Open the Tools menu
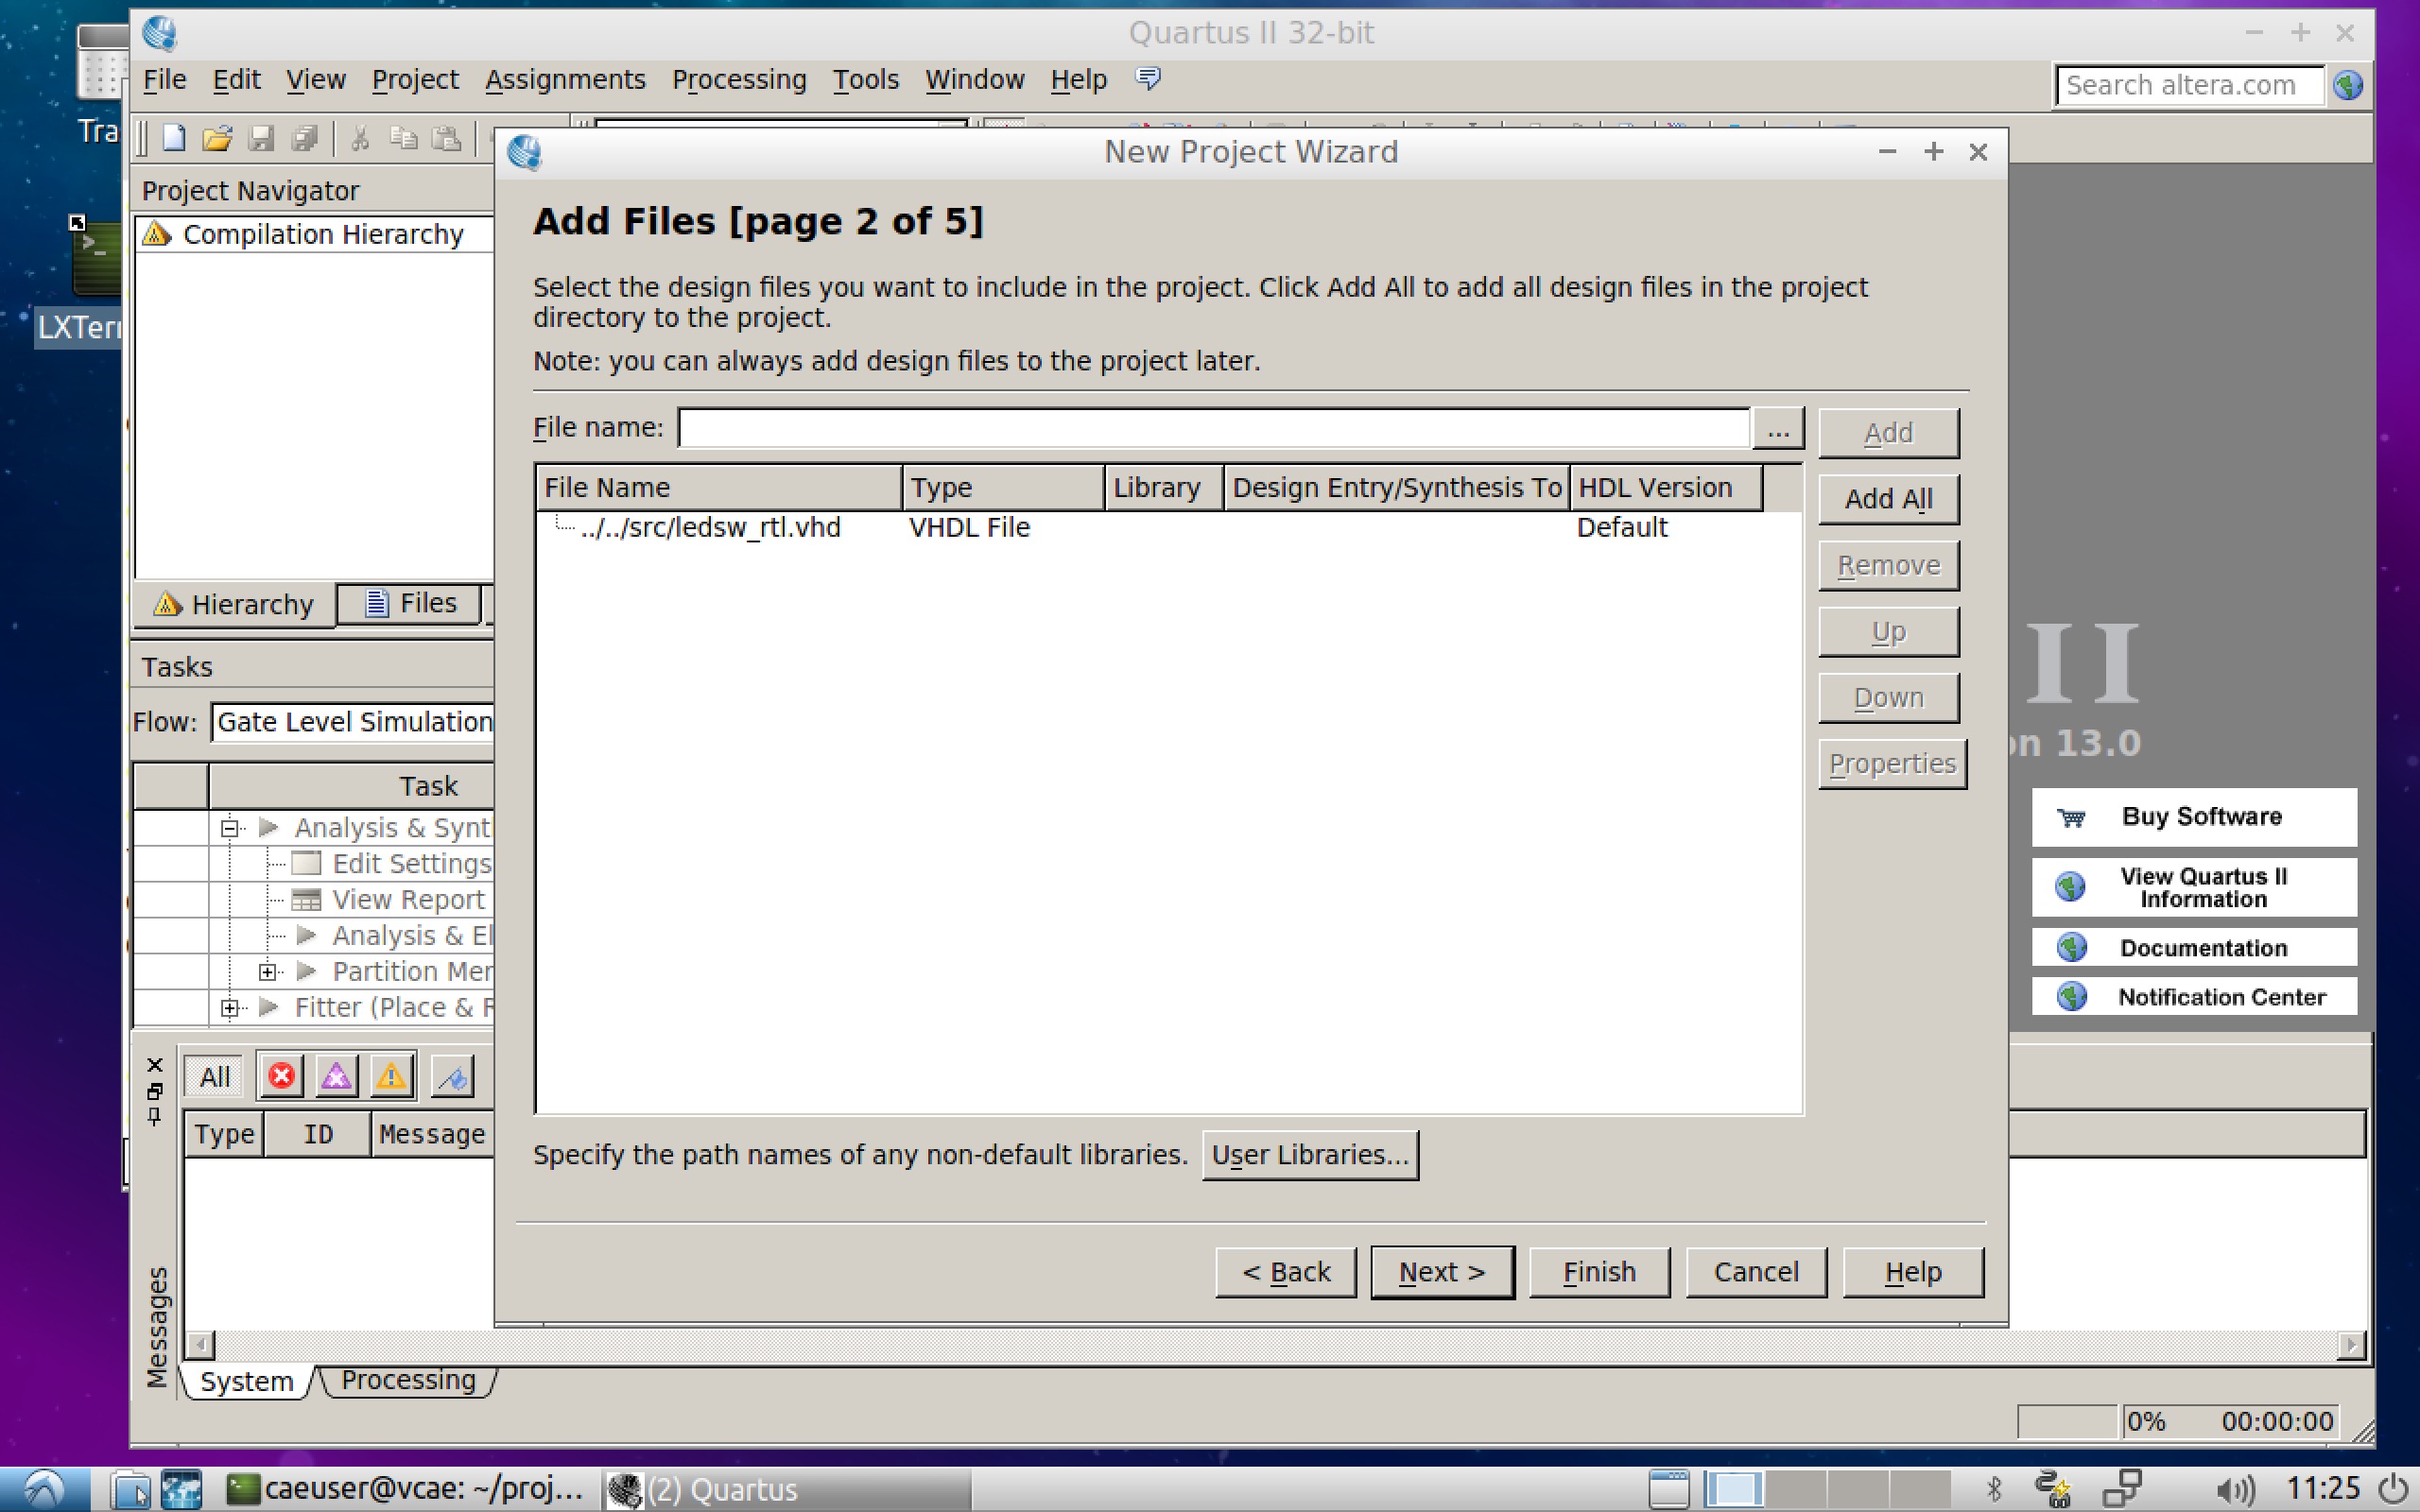The image size is (2420, 1512). pyautogui.click(x=866, y=79)
